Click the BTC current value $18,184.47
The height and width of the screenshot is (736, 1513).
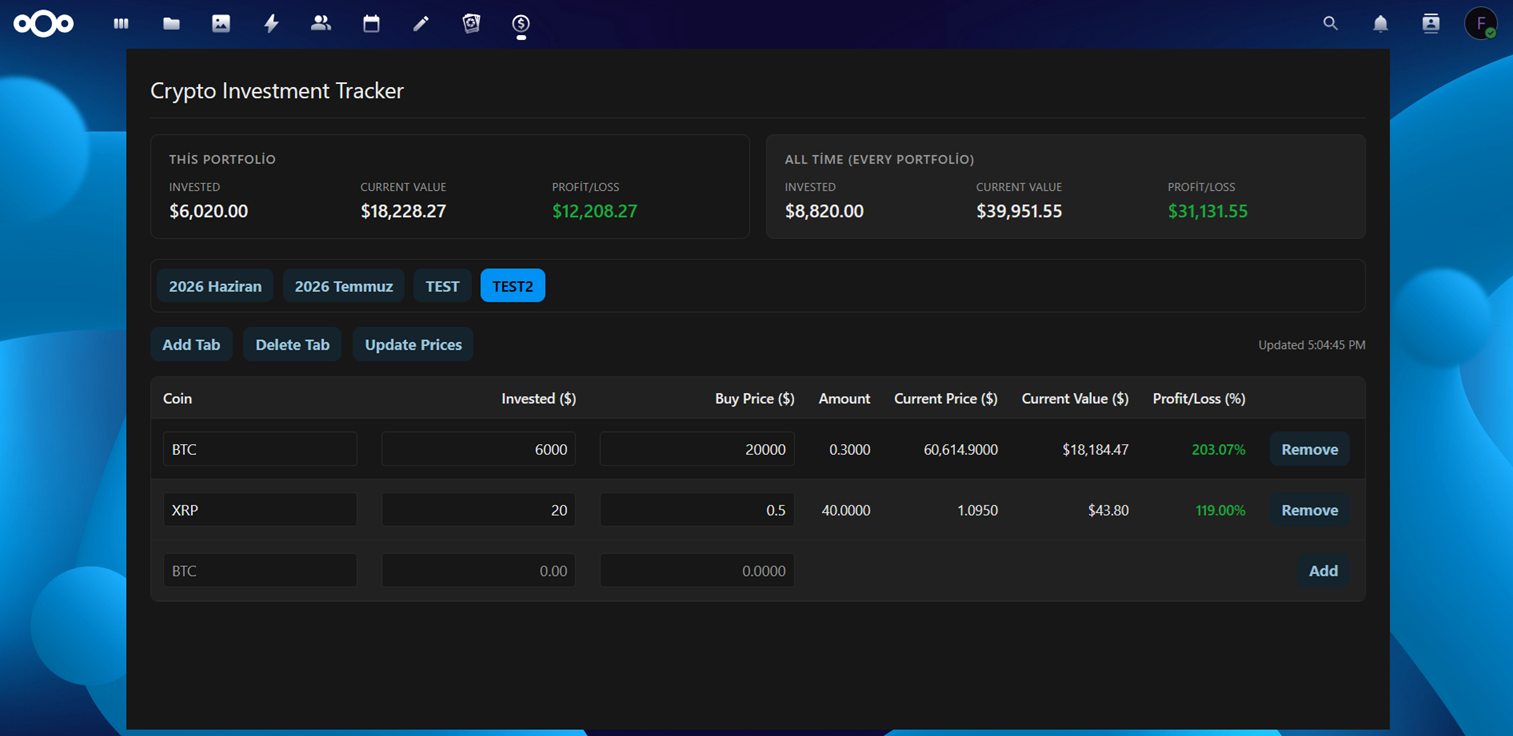[1095, 450]
